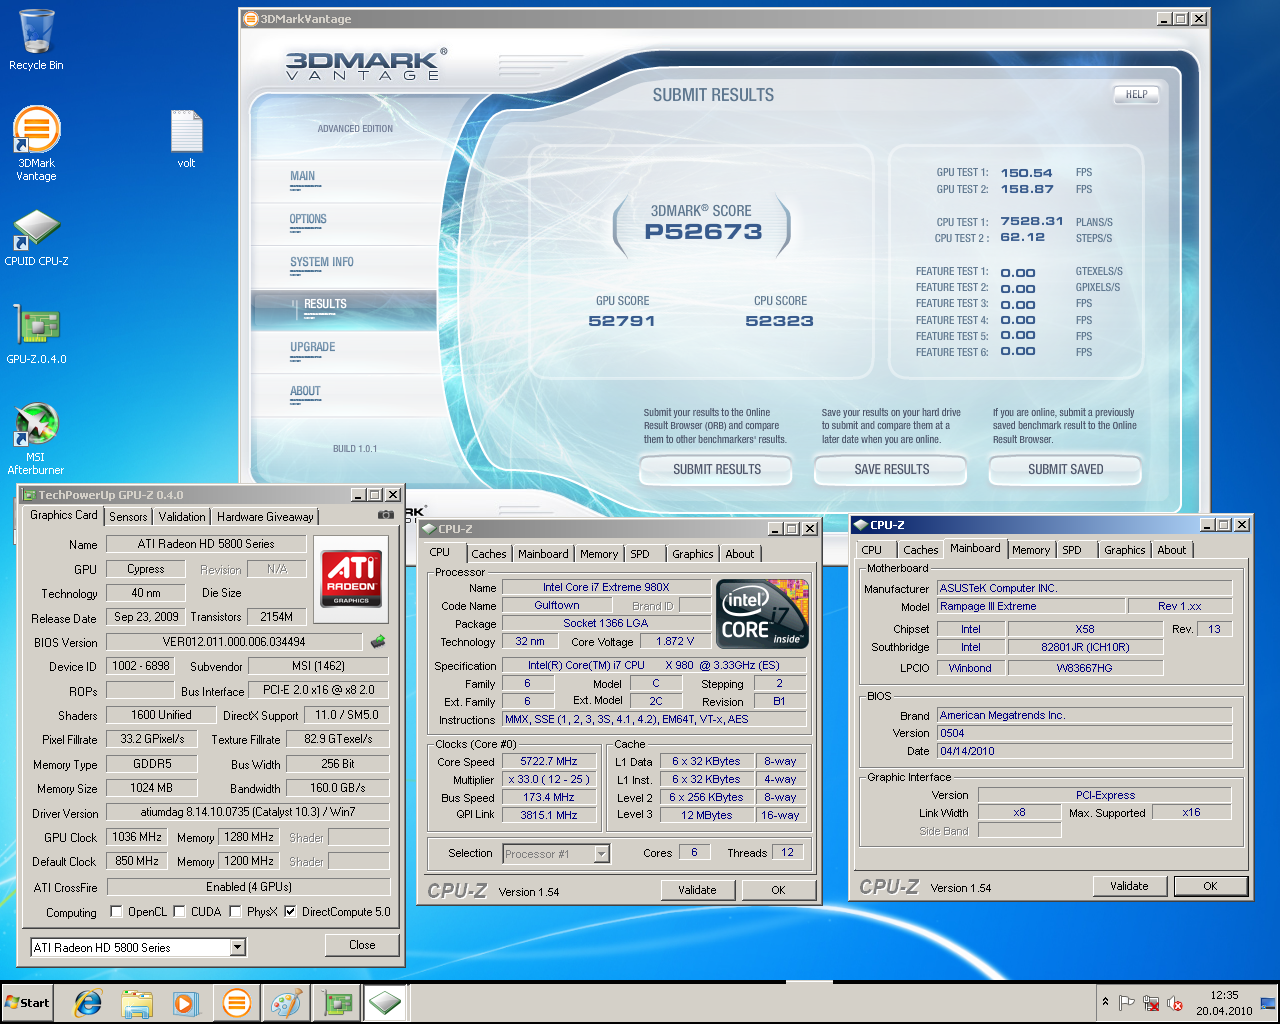The width and height of the screenshot is (1280, 1024).
Task: Switch to CPU-Z taskbar button
Action: [x=384, y=1003]
